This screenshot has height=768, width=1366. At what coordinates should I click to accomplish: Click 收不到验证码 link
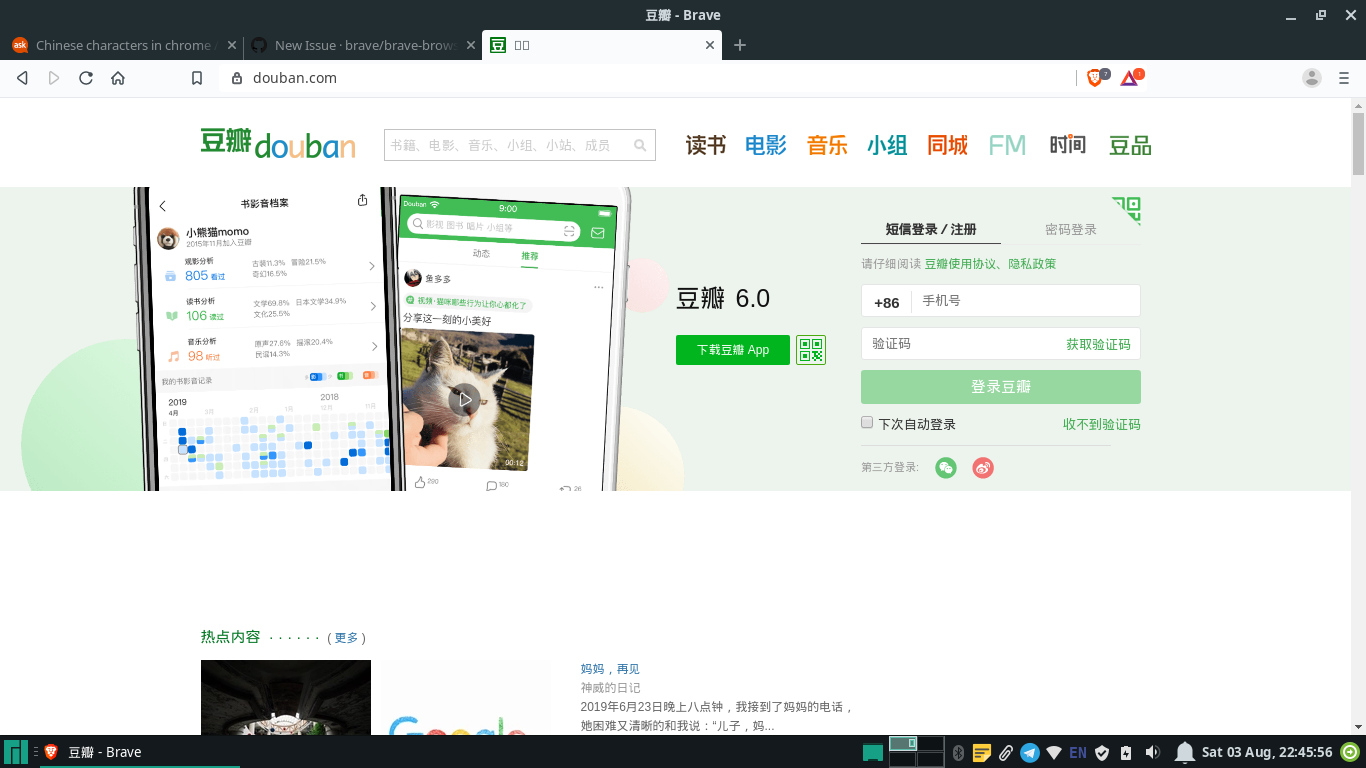(x=1102, y=424)
